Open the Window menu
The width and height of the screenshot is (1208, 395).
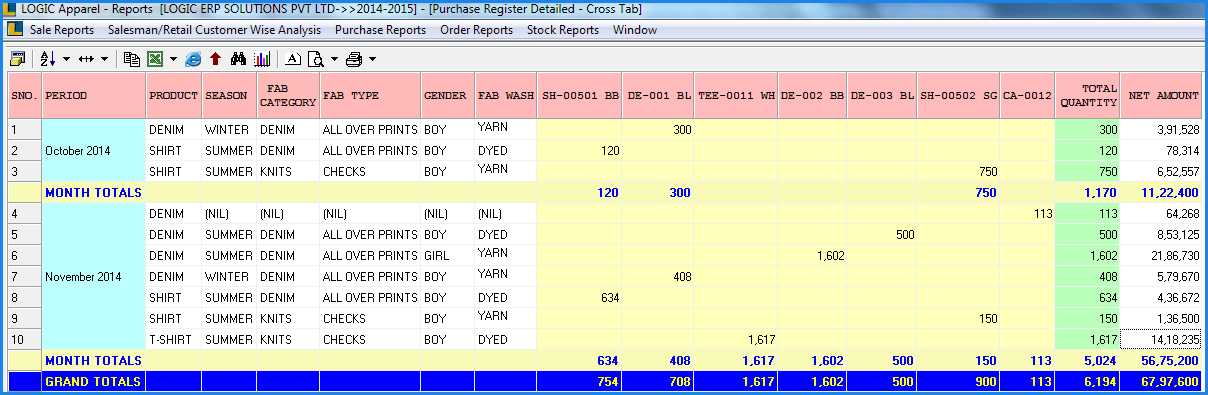click(635, 30)
